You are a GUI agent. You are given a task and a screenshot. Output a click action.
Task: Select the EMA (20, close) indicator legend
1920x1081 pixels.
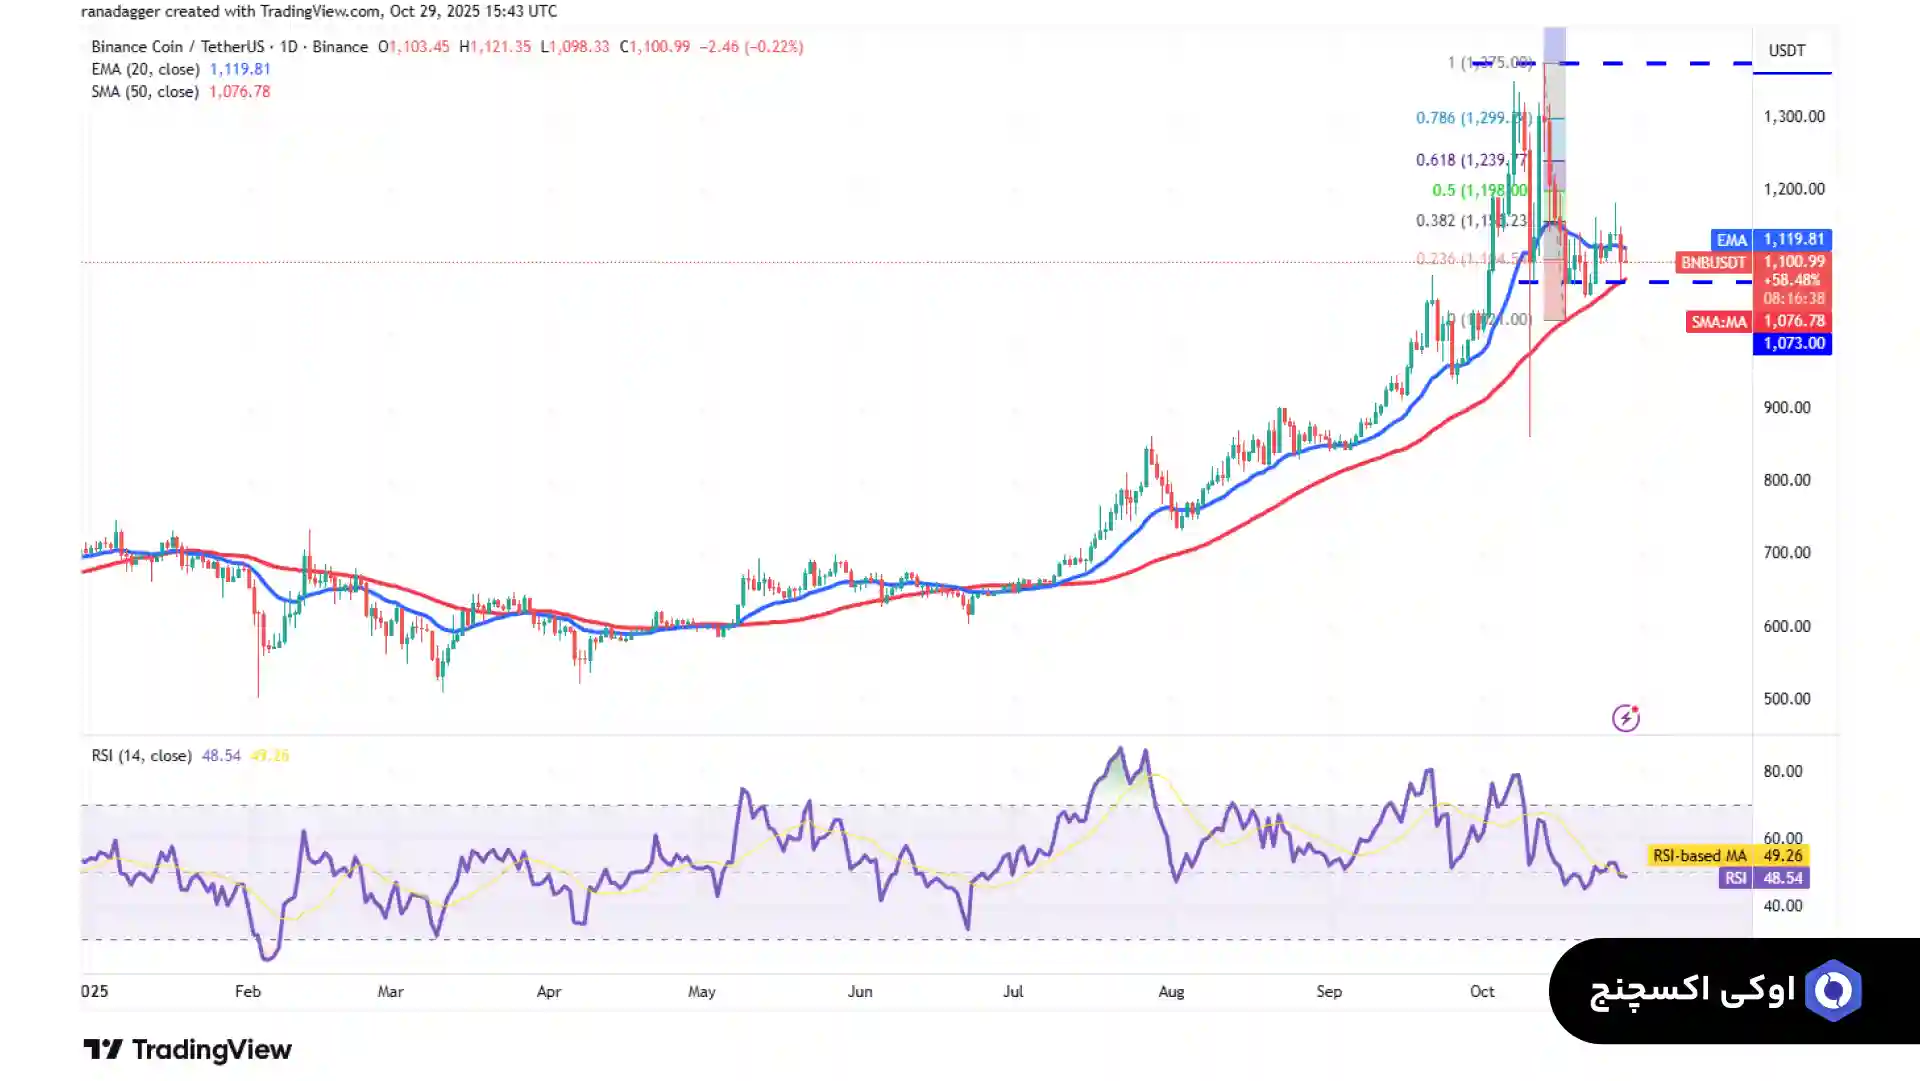coord(145,69)
